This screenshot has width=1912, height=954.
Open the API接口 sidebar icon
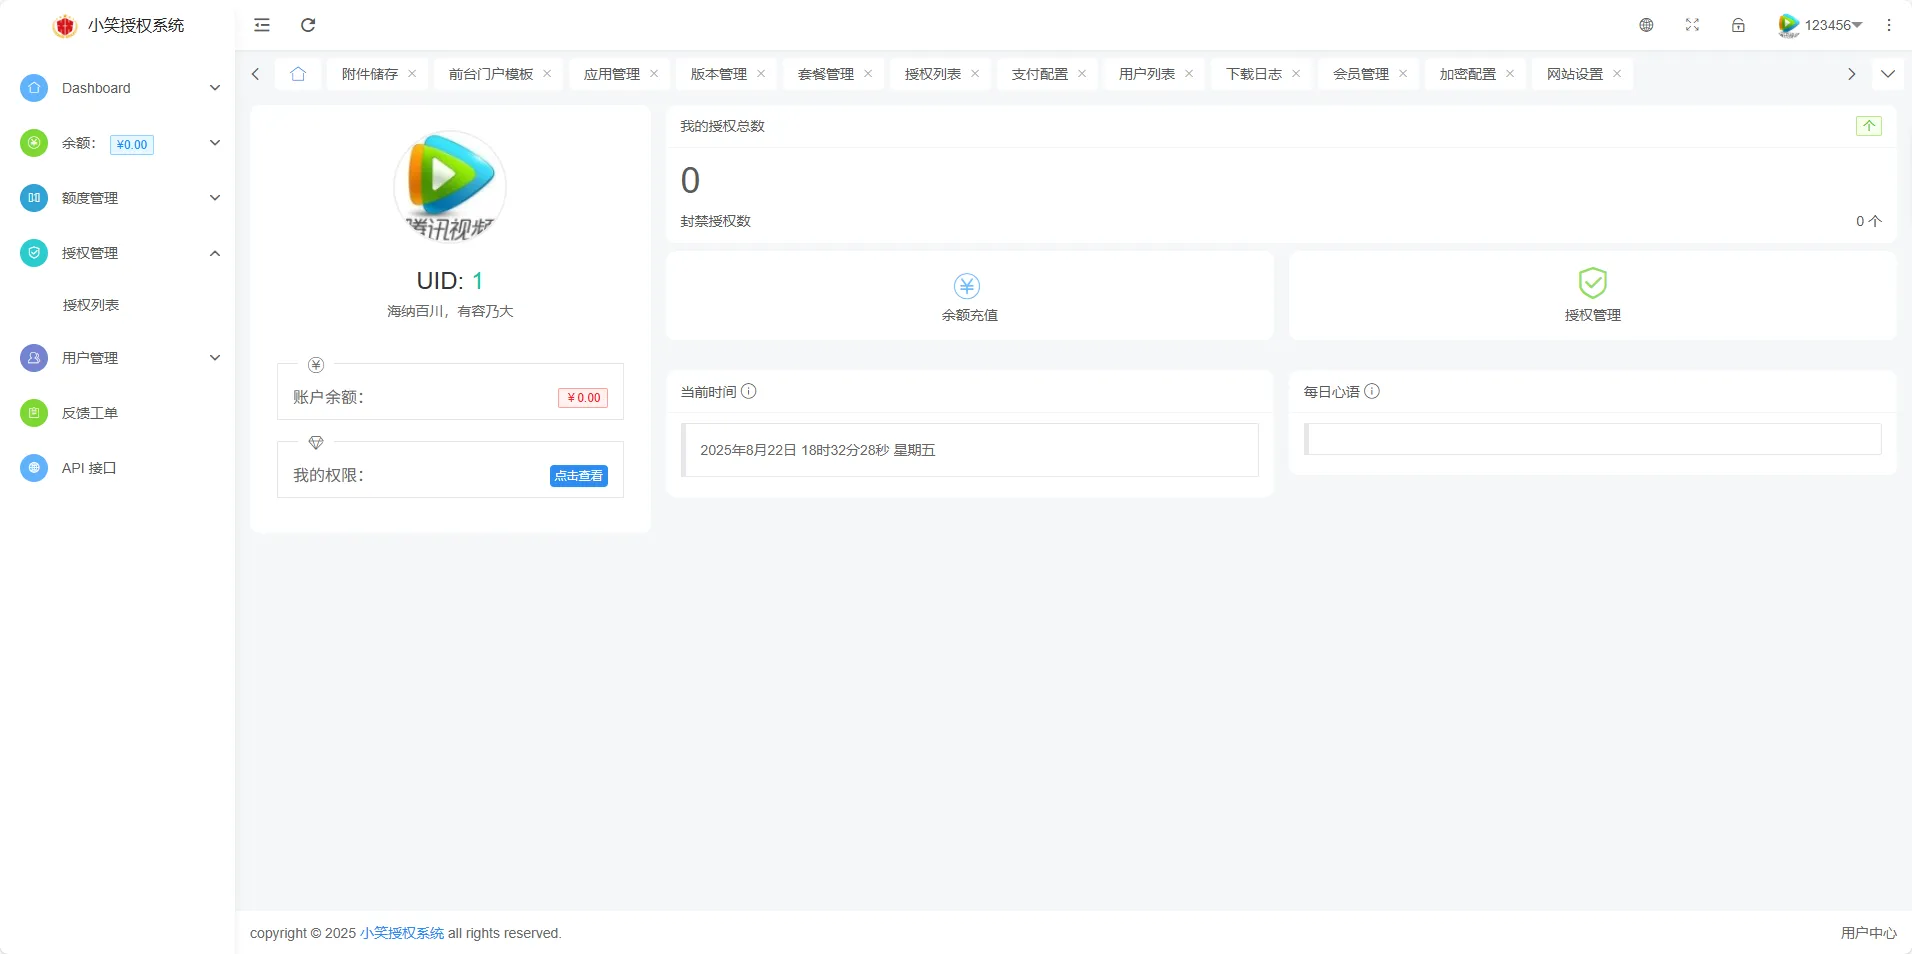pos(33,467)
